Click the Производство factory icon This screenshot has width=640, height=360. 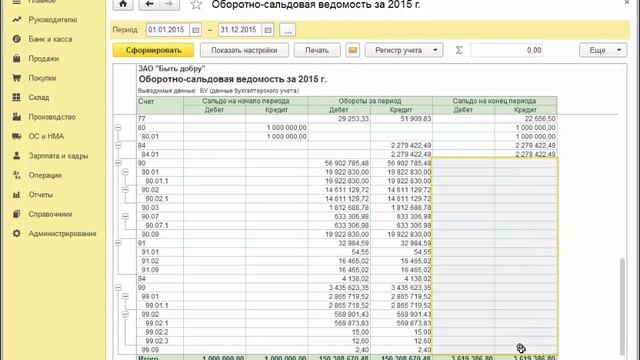point(16,117)
